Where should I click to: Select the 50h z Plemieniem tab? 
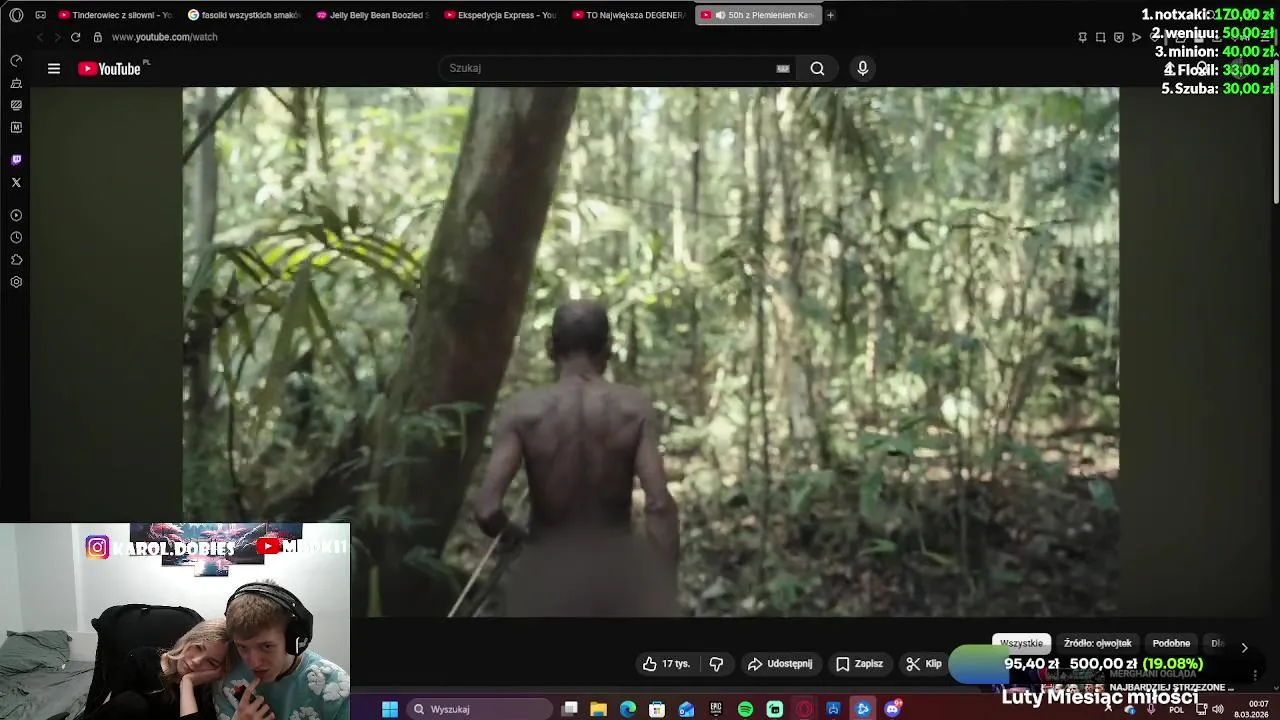758,15
